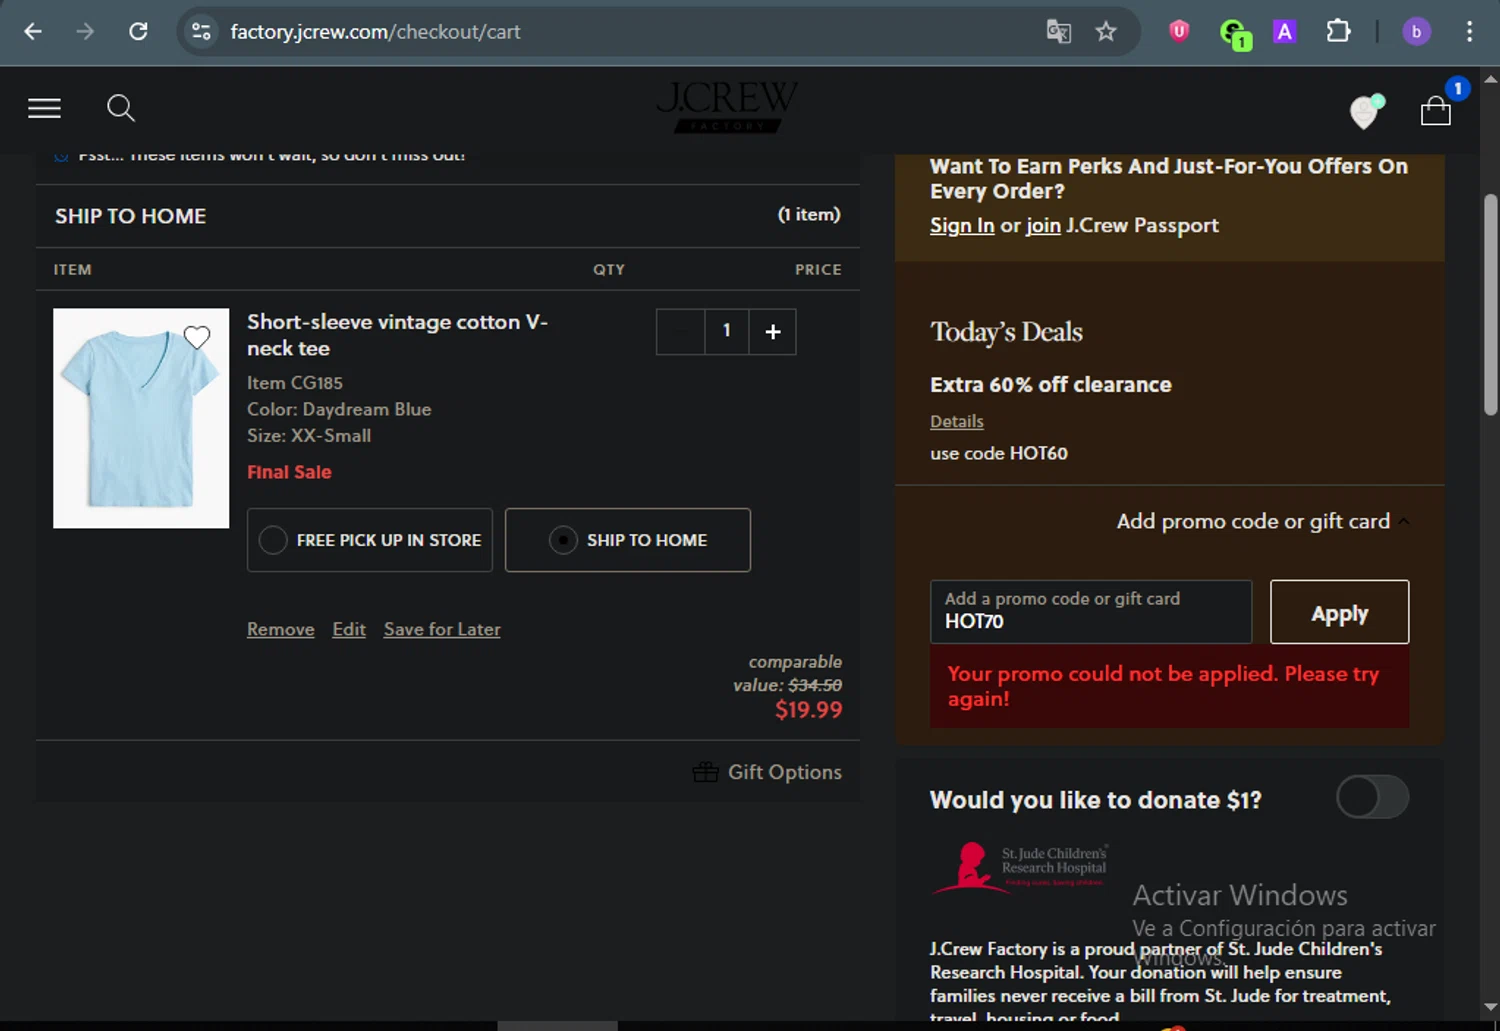Click the scrollbar down arrow
The width and height of the screenshot is (1500, 1031).
click(1490, 1007)
